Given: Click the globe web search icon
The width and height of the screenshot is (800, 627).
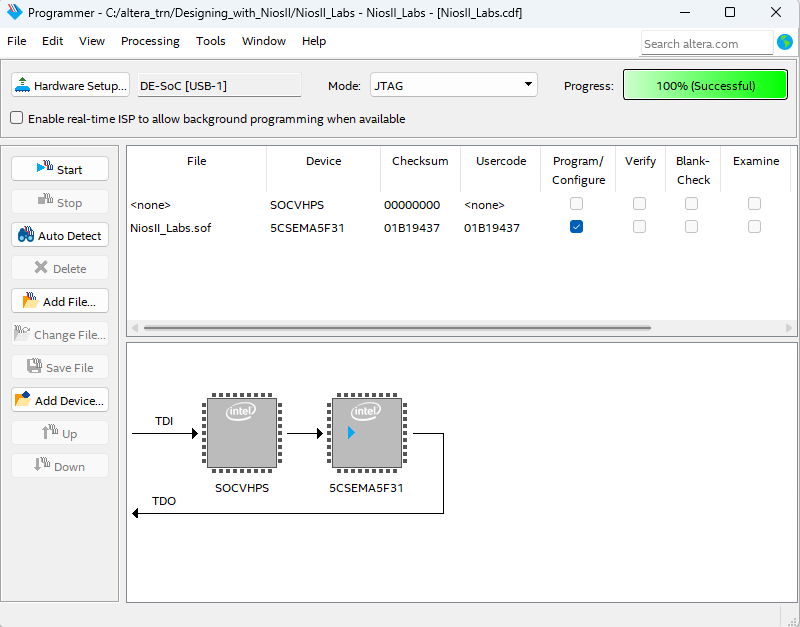Looking at the screenshot, I should (x=785, y=42).
